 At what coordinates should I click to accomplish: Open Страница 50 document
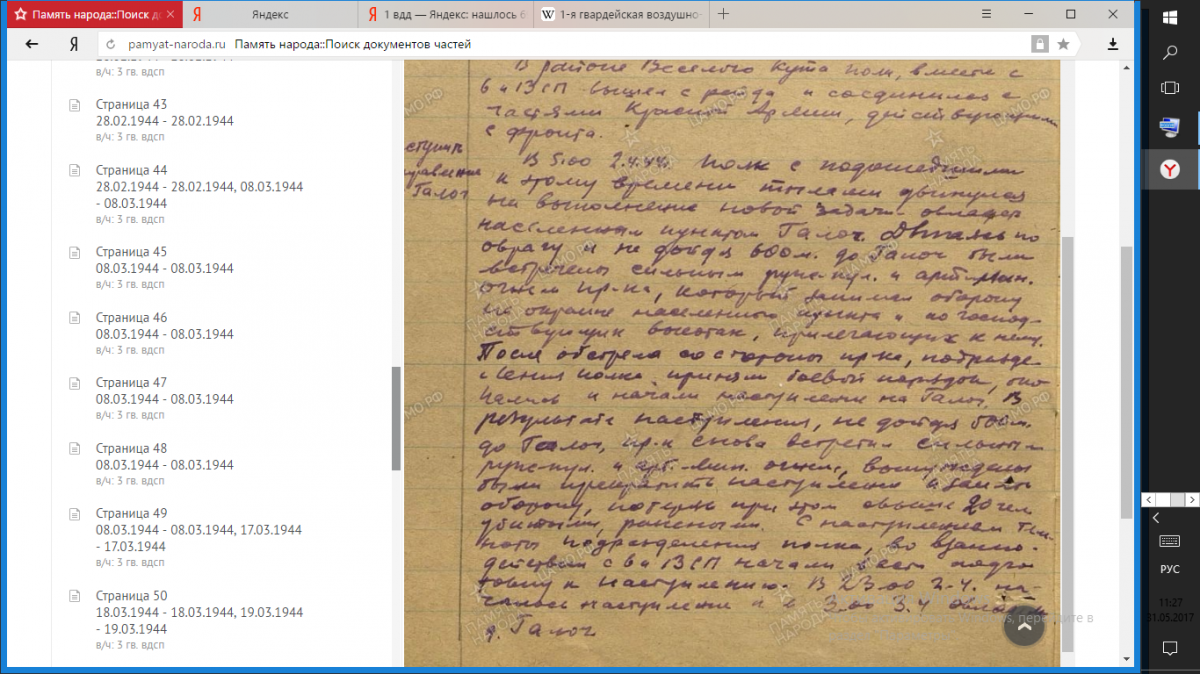[x=131, y=595]
